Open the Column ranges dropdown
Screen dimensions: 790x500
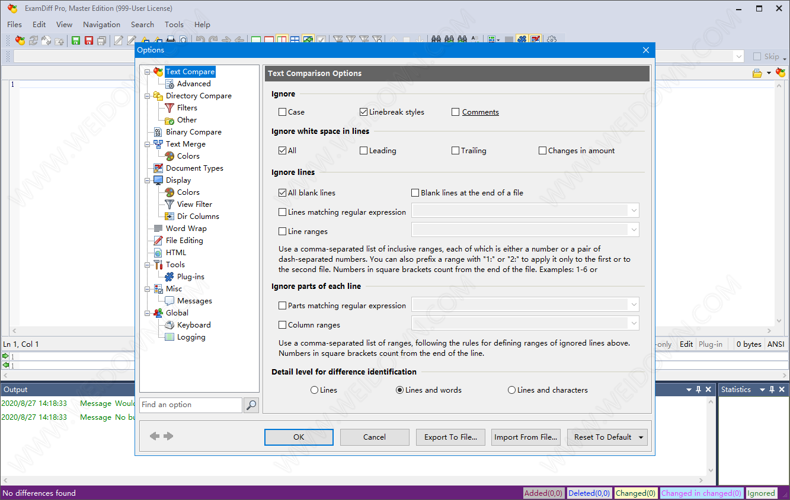pos(634,323)
